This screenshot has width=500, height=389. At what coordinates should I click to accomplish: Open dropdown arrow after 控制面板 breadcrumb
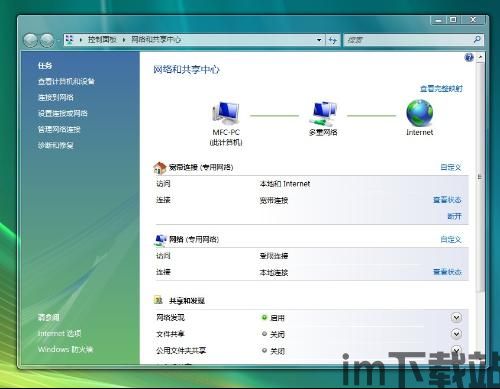click(x=123, y=40)
